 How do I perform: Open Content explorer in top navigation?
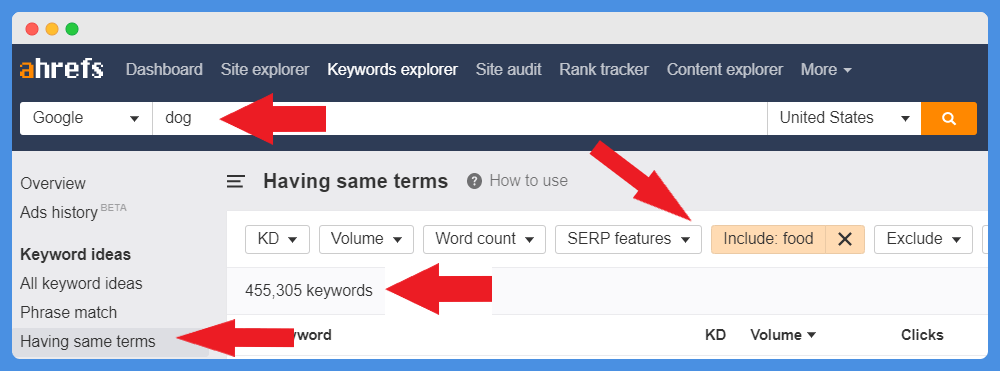pos(724,69)
